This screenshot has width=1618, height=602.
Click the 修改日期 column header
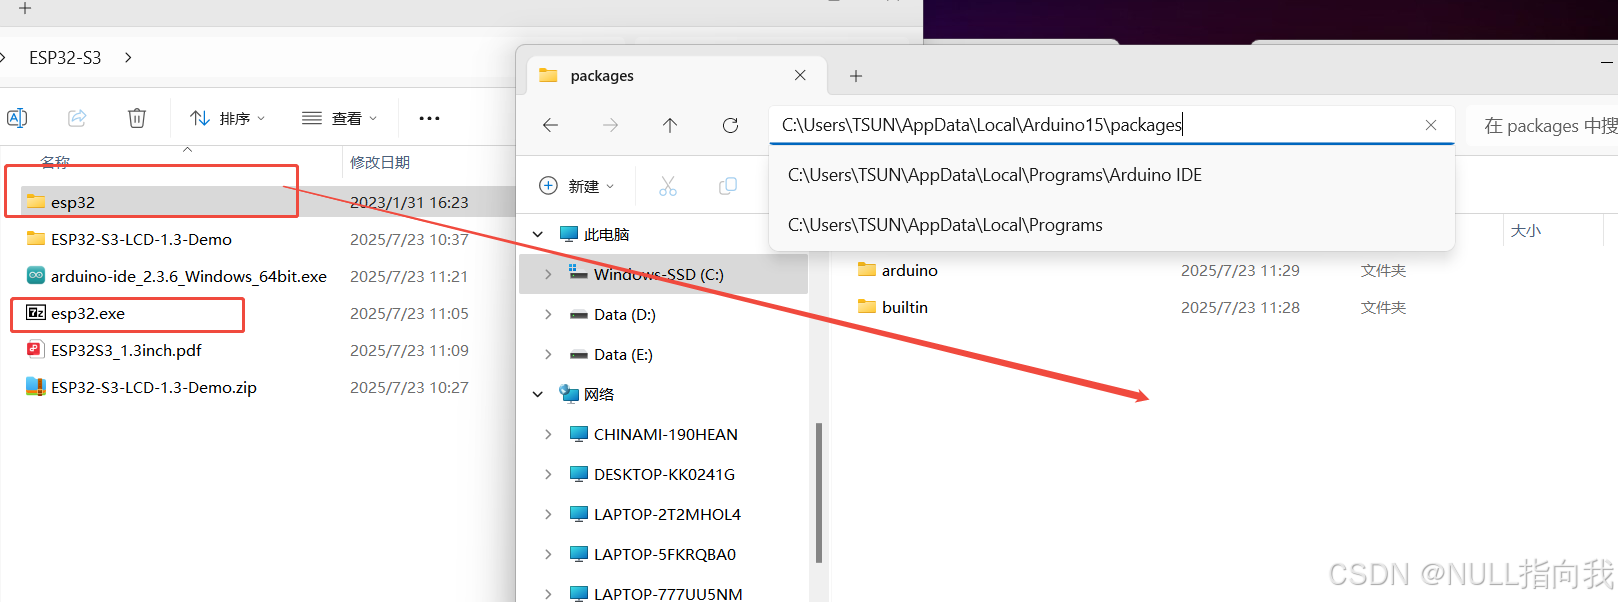380,162
